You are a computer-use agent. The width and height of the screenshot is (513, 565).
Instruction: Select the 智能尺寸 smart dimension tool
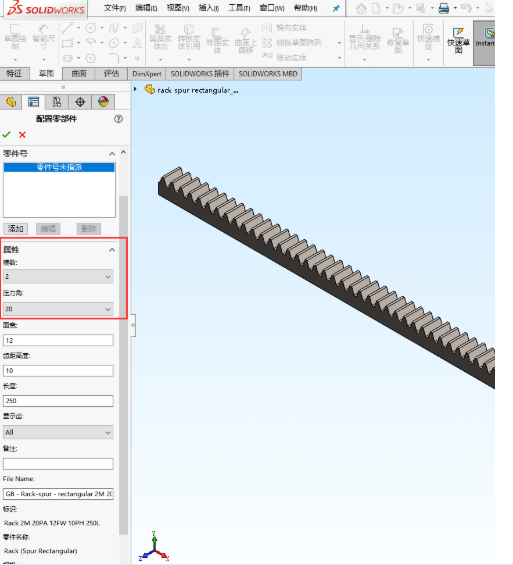(44, 38)
